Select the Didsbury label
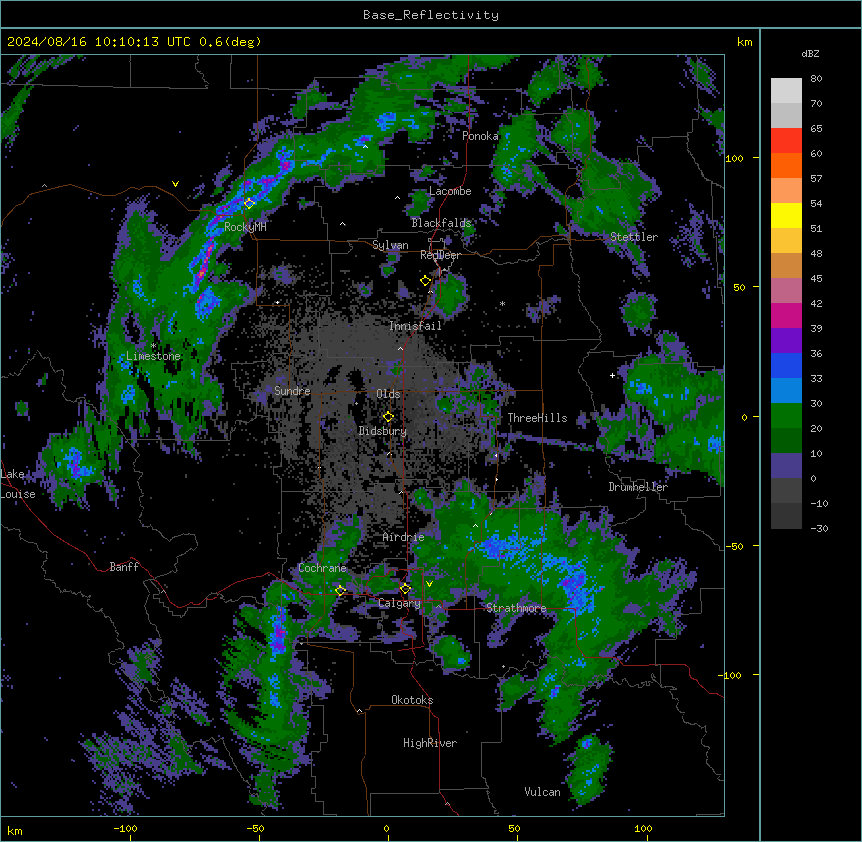The height and width of the screenshot is (842, 862). 383,431
